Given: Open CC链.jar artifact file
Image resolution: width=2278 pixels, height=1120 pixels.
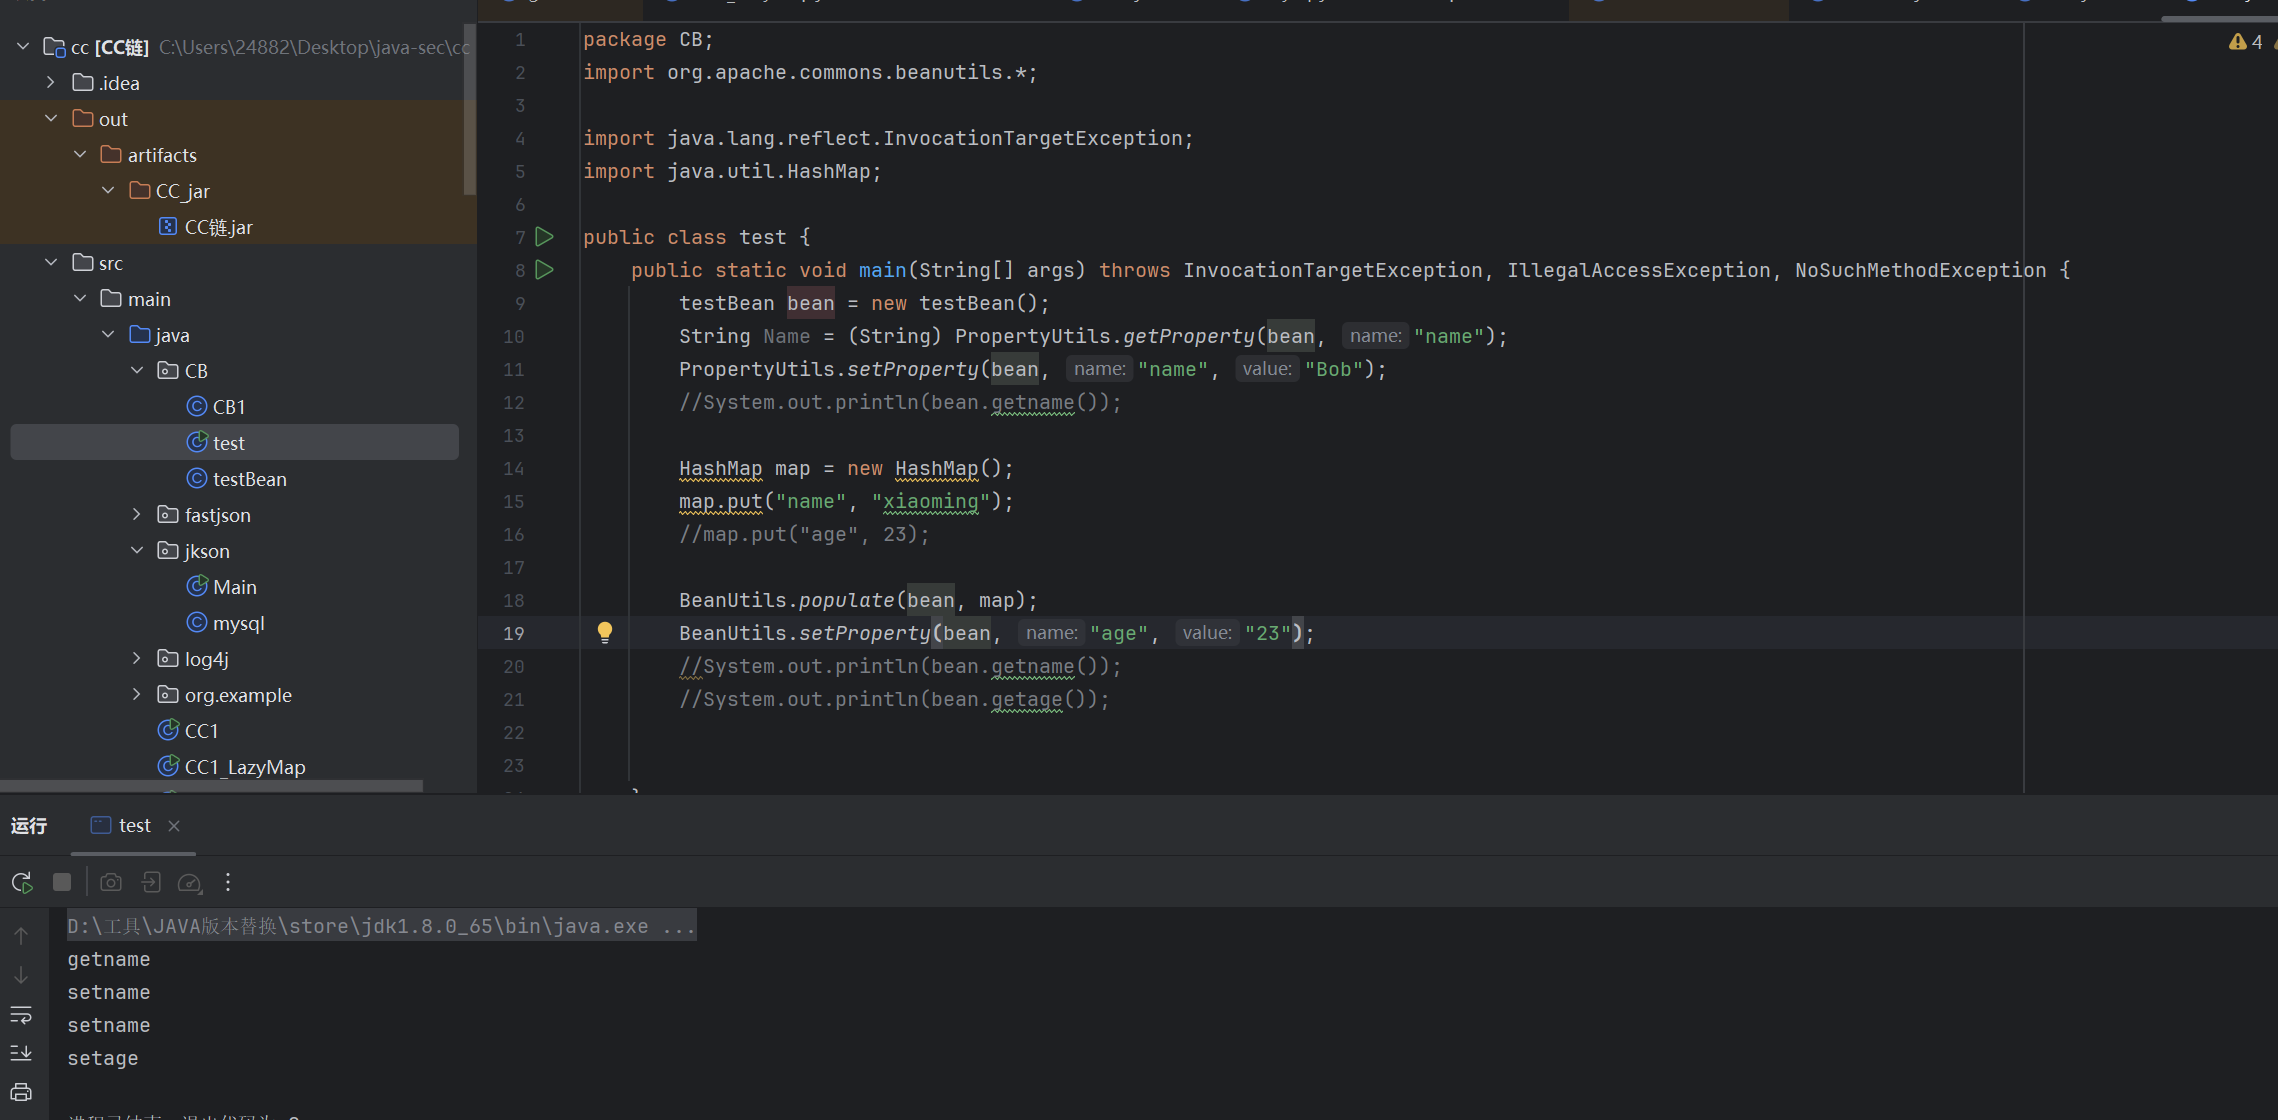Looking at the screenshot, I should (218, 227).
